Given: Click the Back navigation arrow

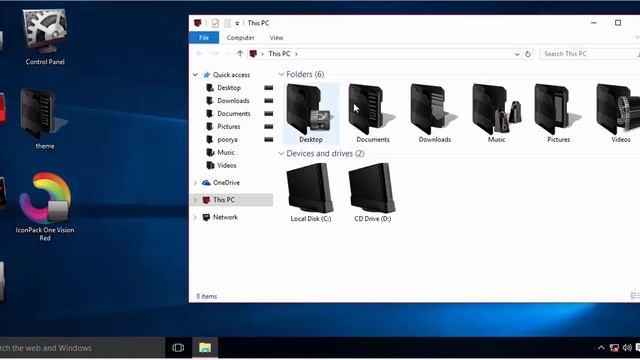Looking at the screenshot, I should [199, 53].
